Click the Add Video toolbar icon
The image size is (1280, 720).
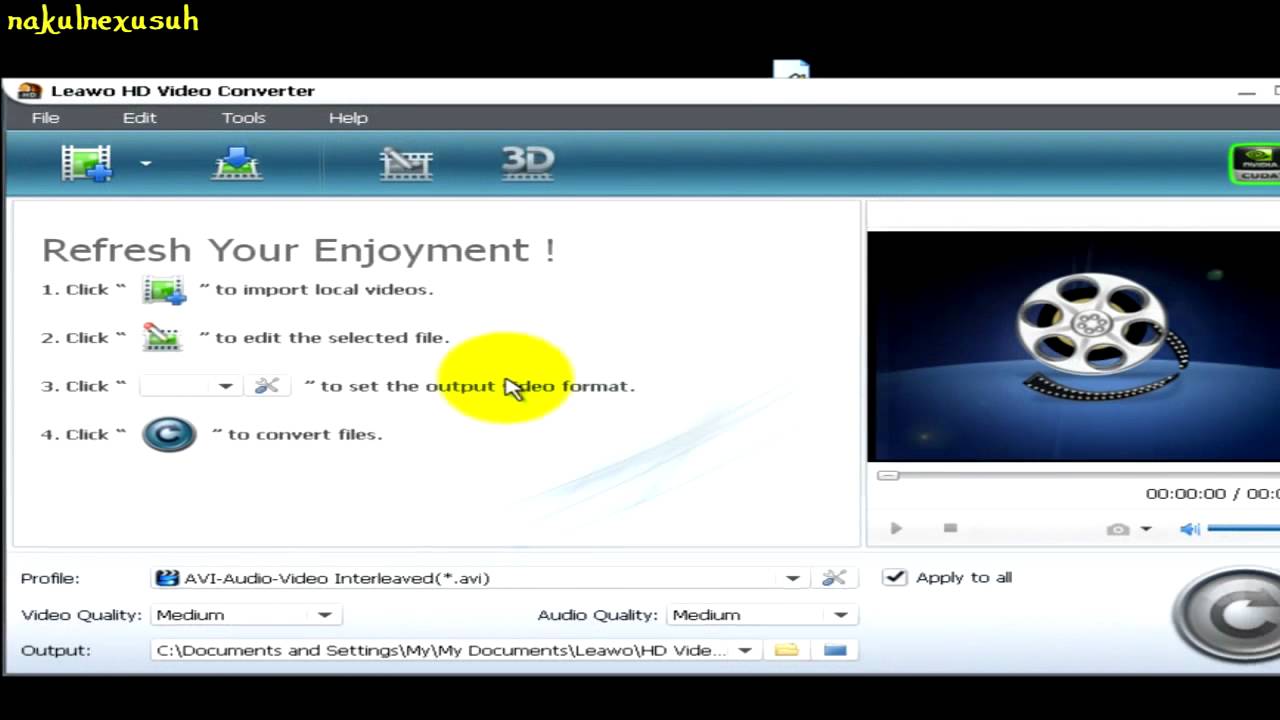click(86, 163)
